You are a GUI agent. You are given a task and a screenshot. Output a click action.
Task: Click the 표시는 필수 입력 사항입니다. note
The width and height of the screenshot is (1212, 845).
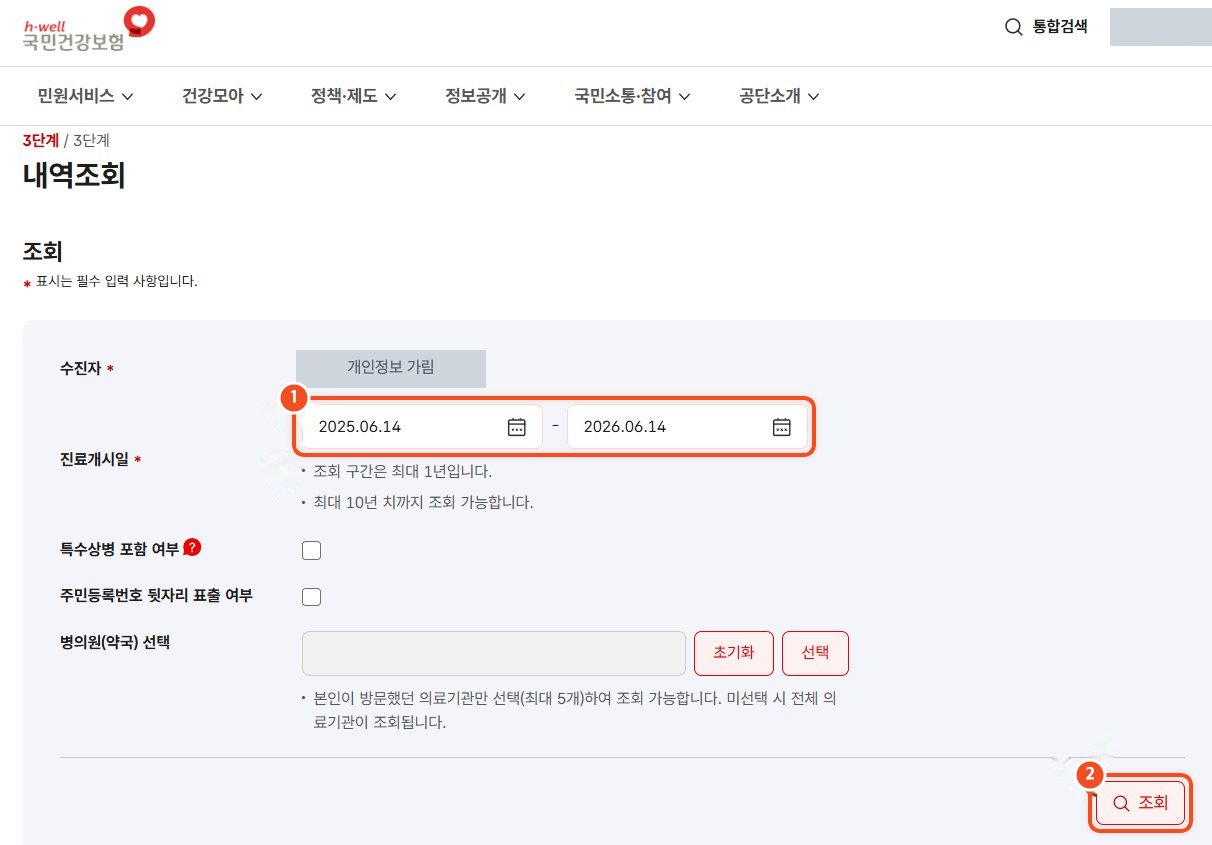pos(116,281)
